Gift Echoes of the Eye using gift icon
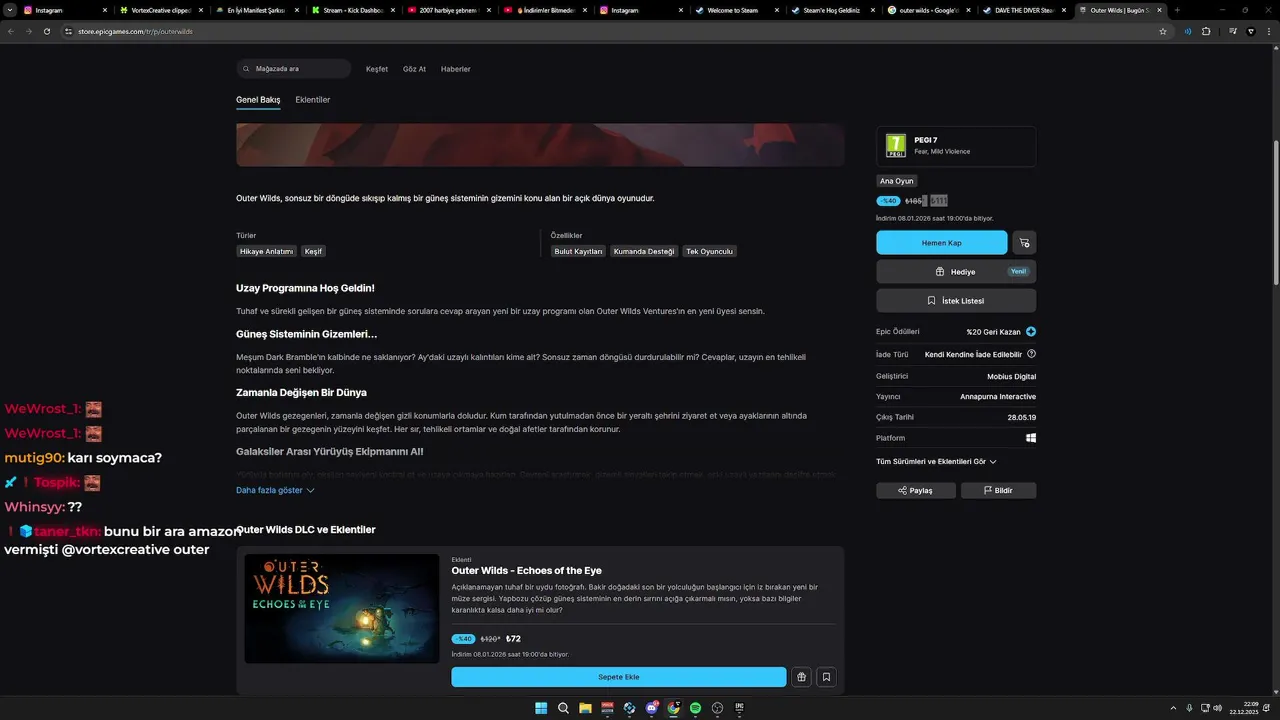 click(x=802, y=677)
